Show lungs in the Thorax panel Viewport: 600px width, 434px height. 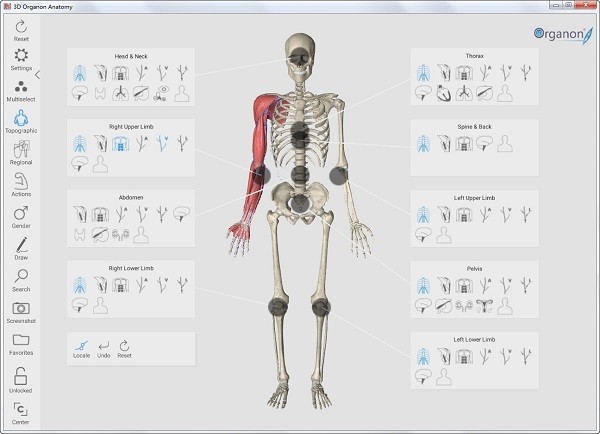(x=464, y=93)
